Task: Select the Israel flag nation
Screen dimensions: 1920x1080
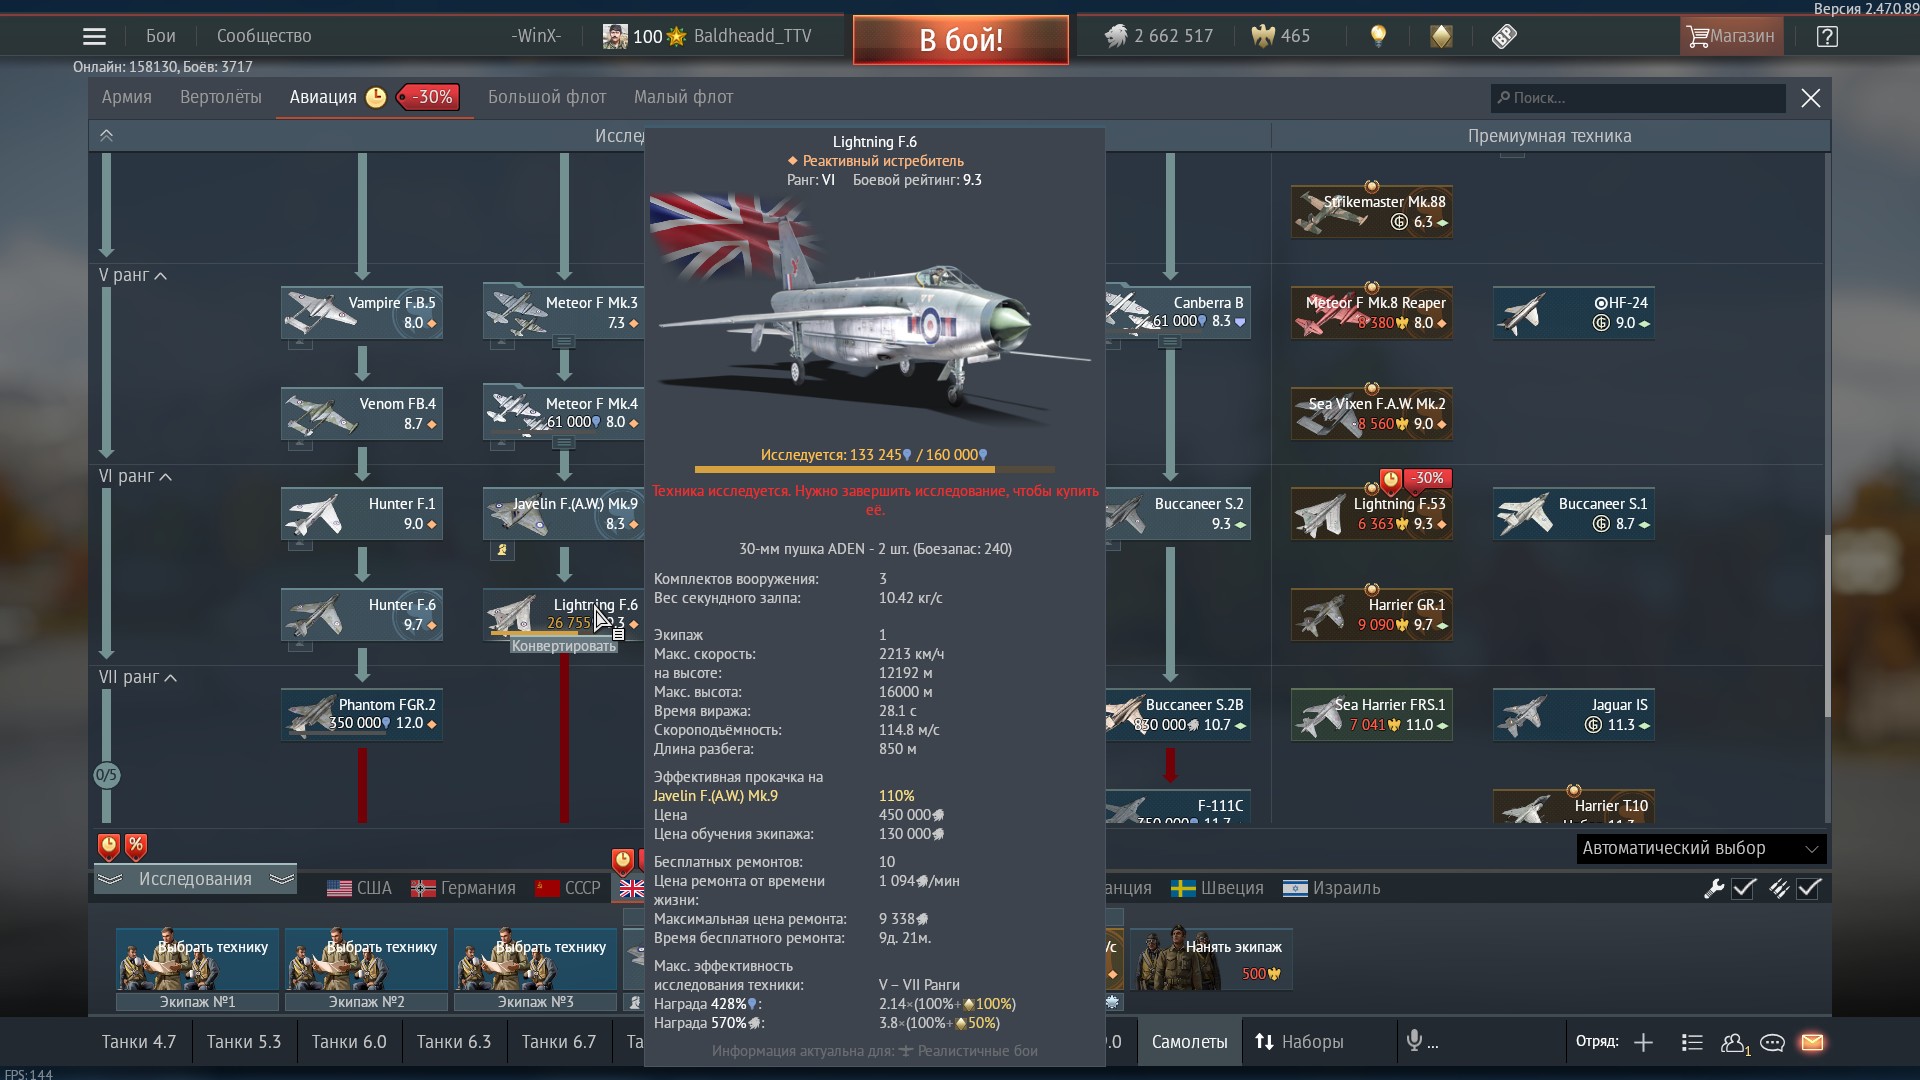Action: pyautogui.click(x=1331, y=888)
